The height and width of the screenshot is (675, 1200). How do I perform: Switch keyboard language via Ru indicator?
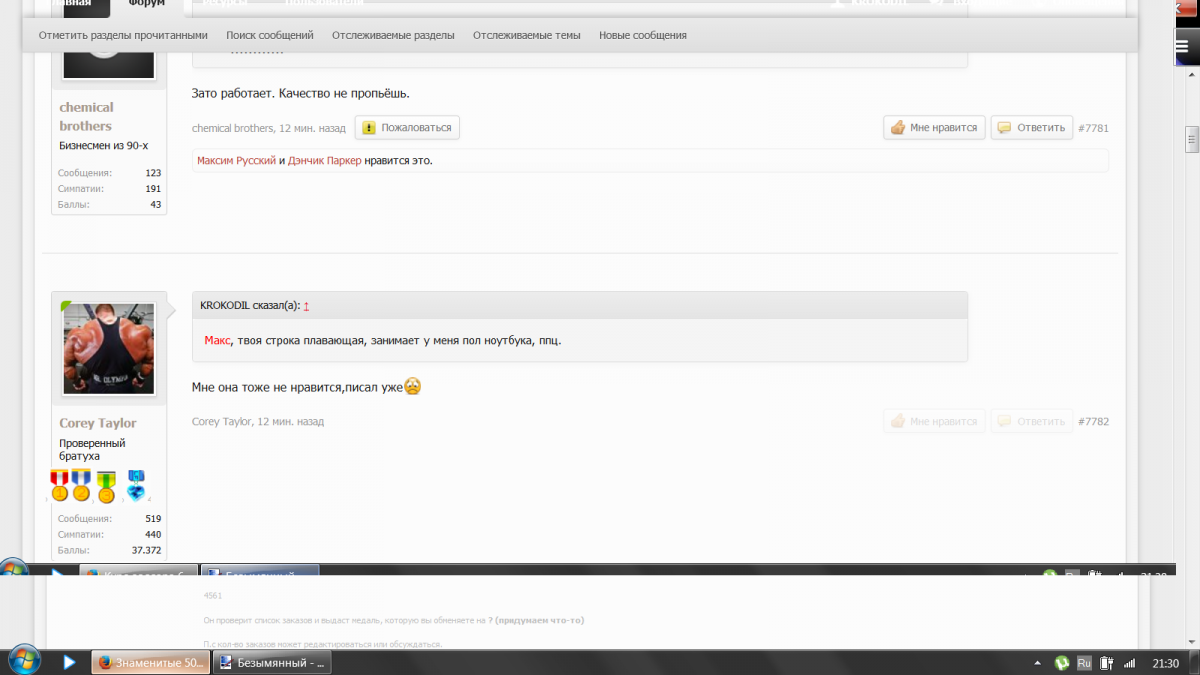(x=1085, y=662)
